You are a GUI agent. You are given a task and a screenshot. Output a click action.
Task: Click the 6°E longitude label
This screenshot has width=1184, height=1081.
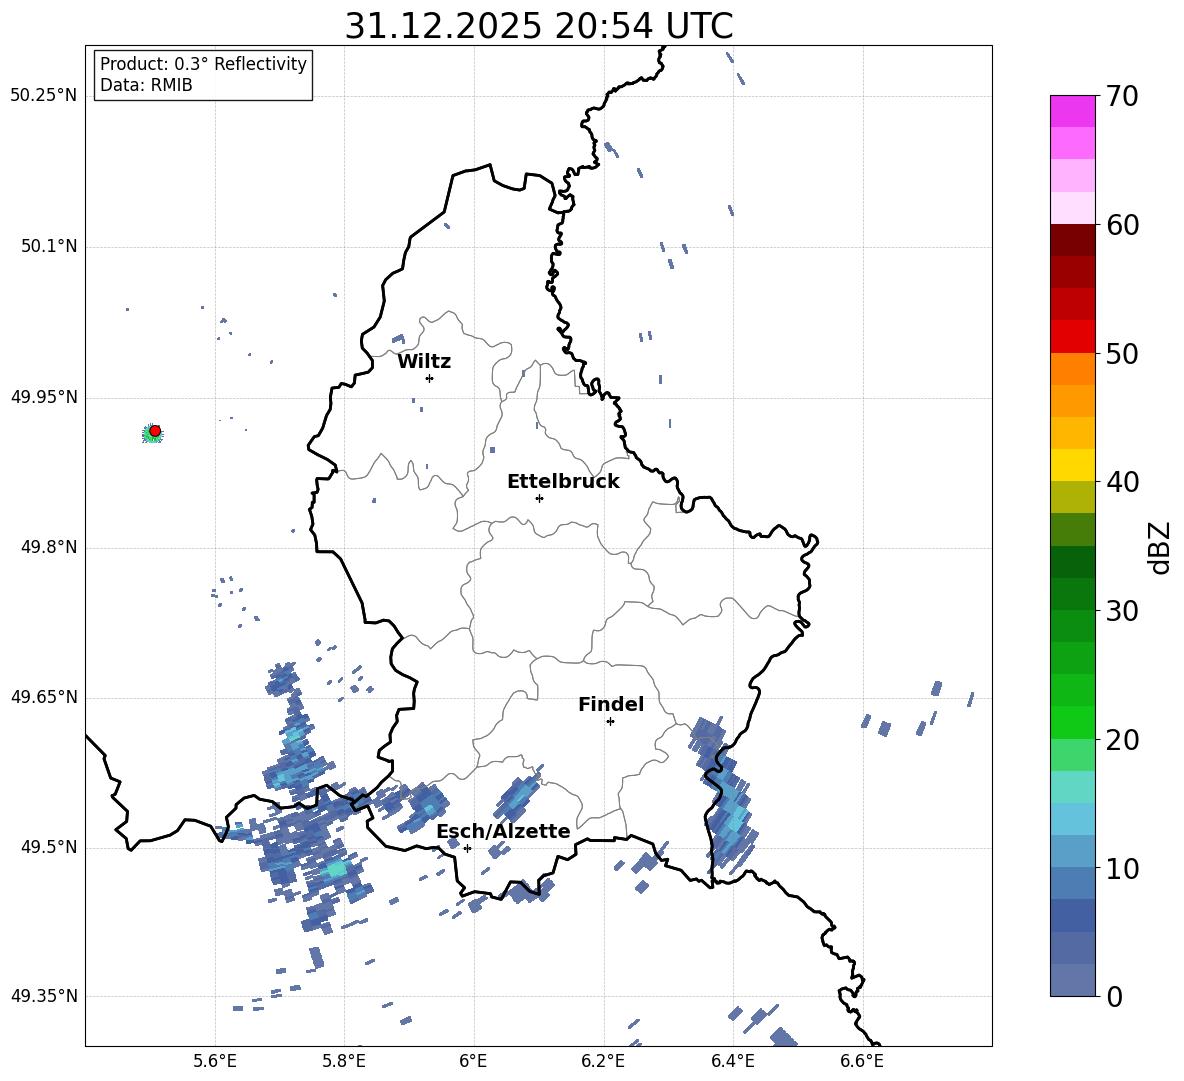[x=473, y=1061]
